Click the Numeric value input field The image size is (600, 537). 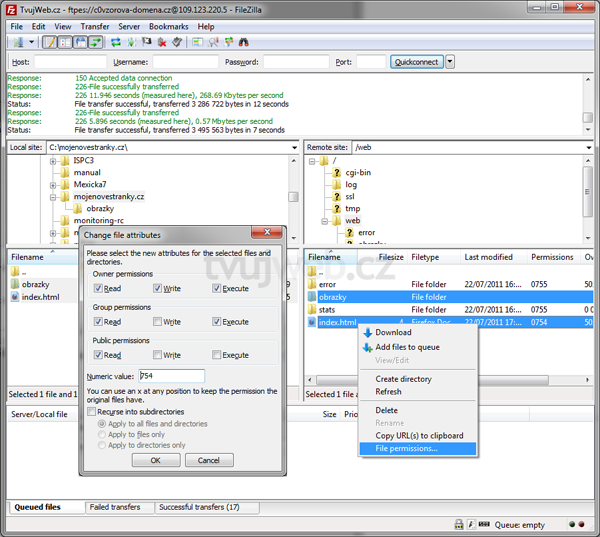point(171,376)
